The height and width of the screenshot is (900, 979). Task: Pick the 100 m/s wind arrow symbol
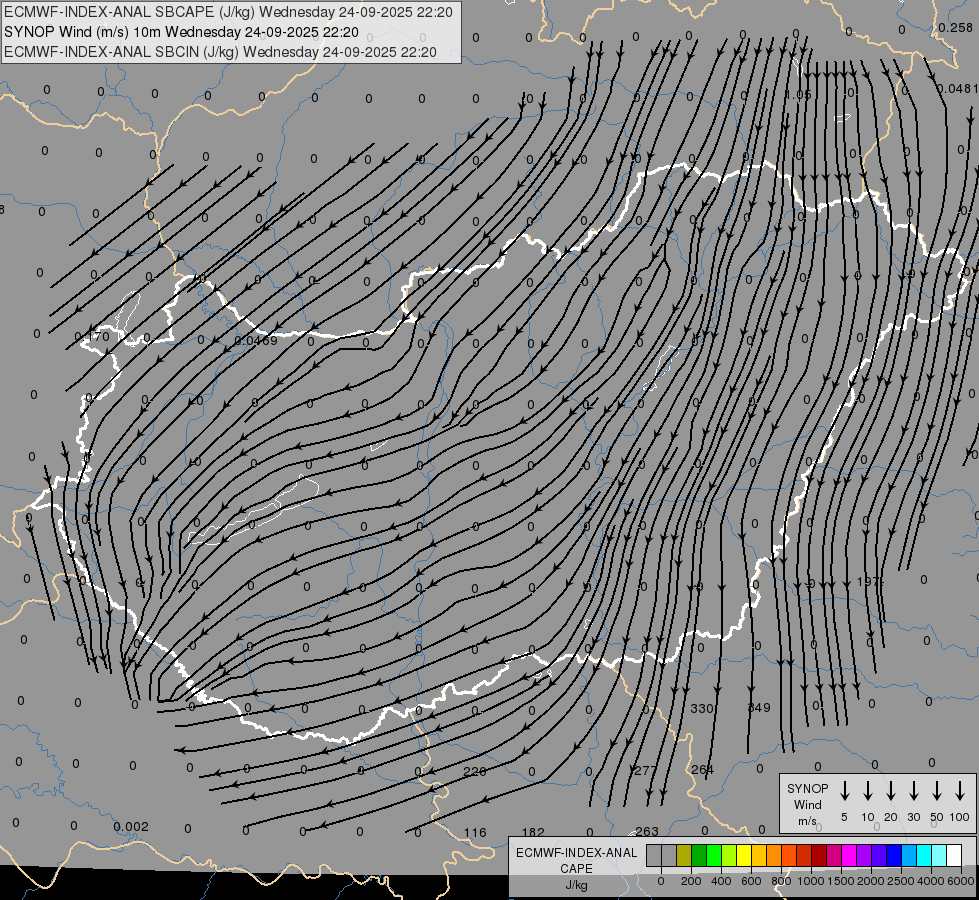pos(960,791)
